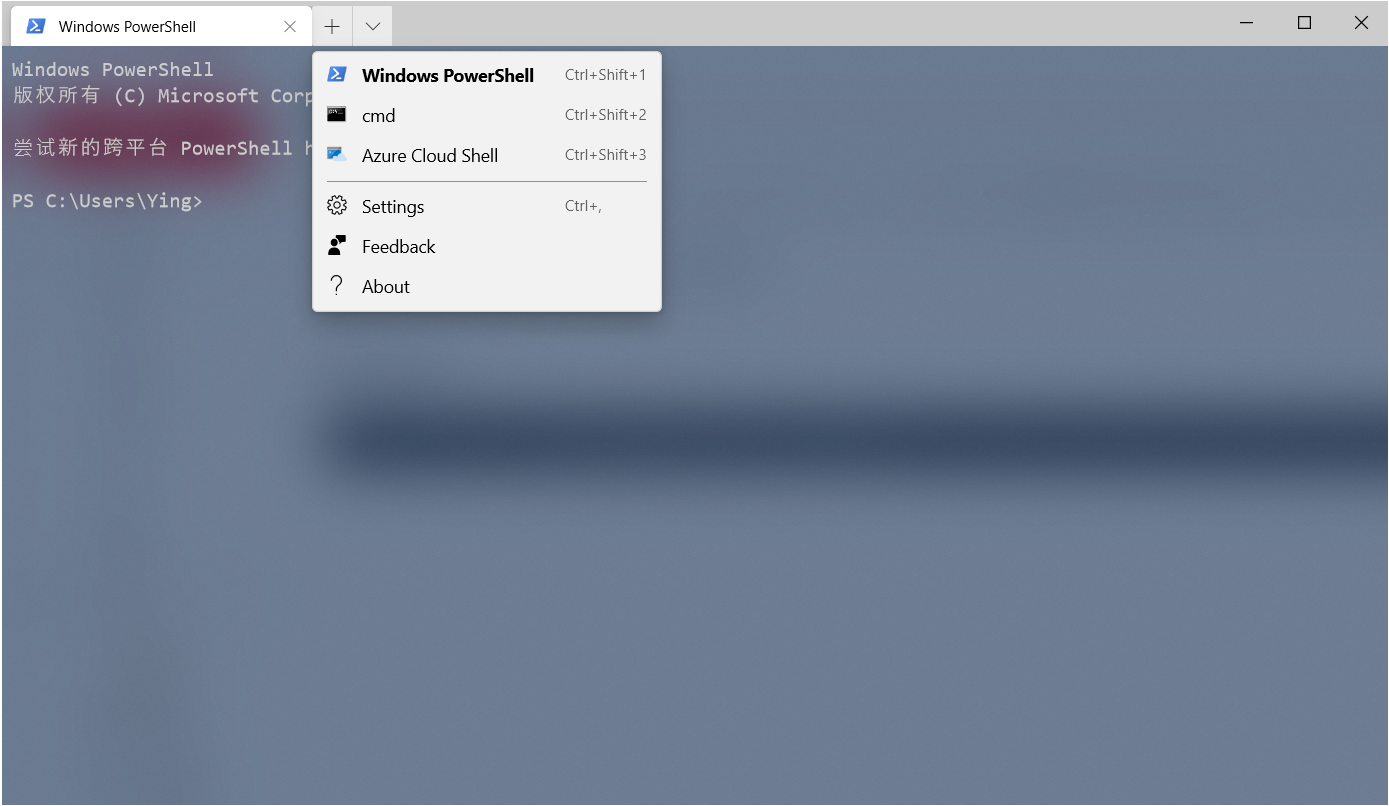Image resolution: width=1389 pixels, height=806 pixels.
Task: Click the PowerShell icon in the dropdown menu
Action: click(337, 74)
